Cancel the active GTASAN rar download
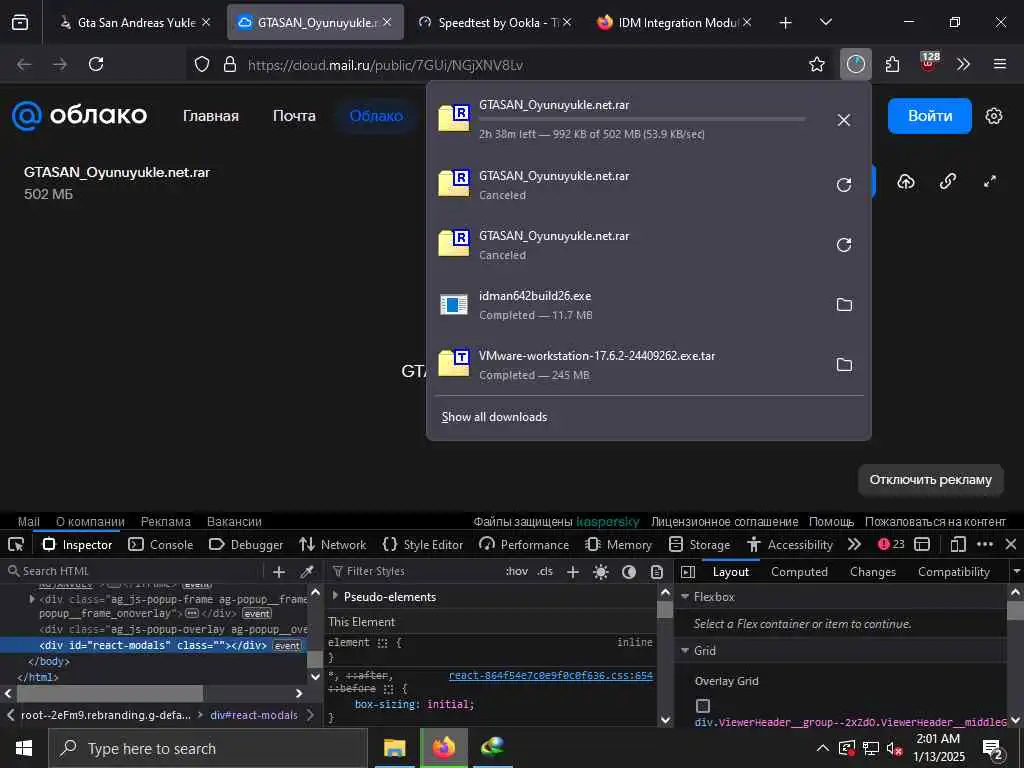1024x768 pixels. tap(844, 120)
